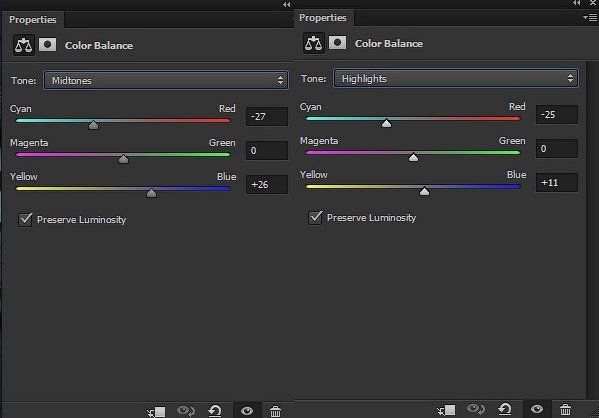The height and width of the screenshot is (418, 599).
Task: Click Yellow-Blue slider handle in Highlights panel
Action: coord(424,191)
